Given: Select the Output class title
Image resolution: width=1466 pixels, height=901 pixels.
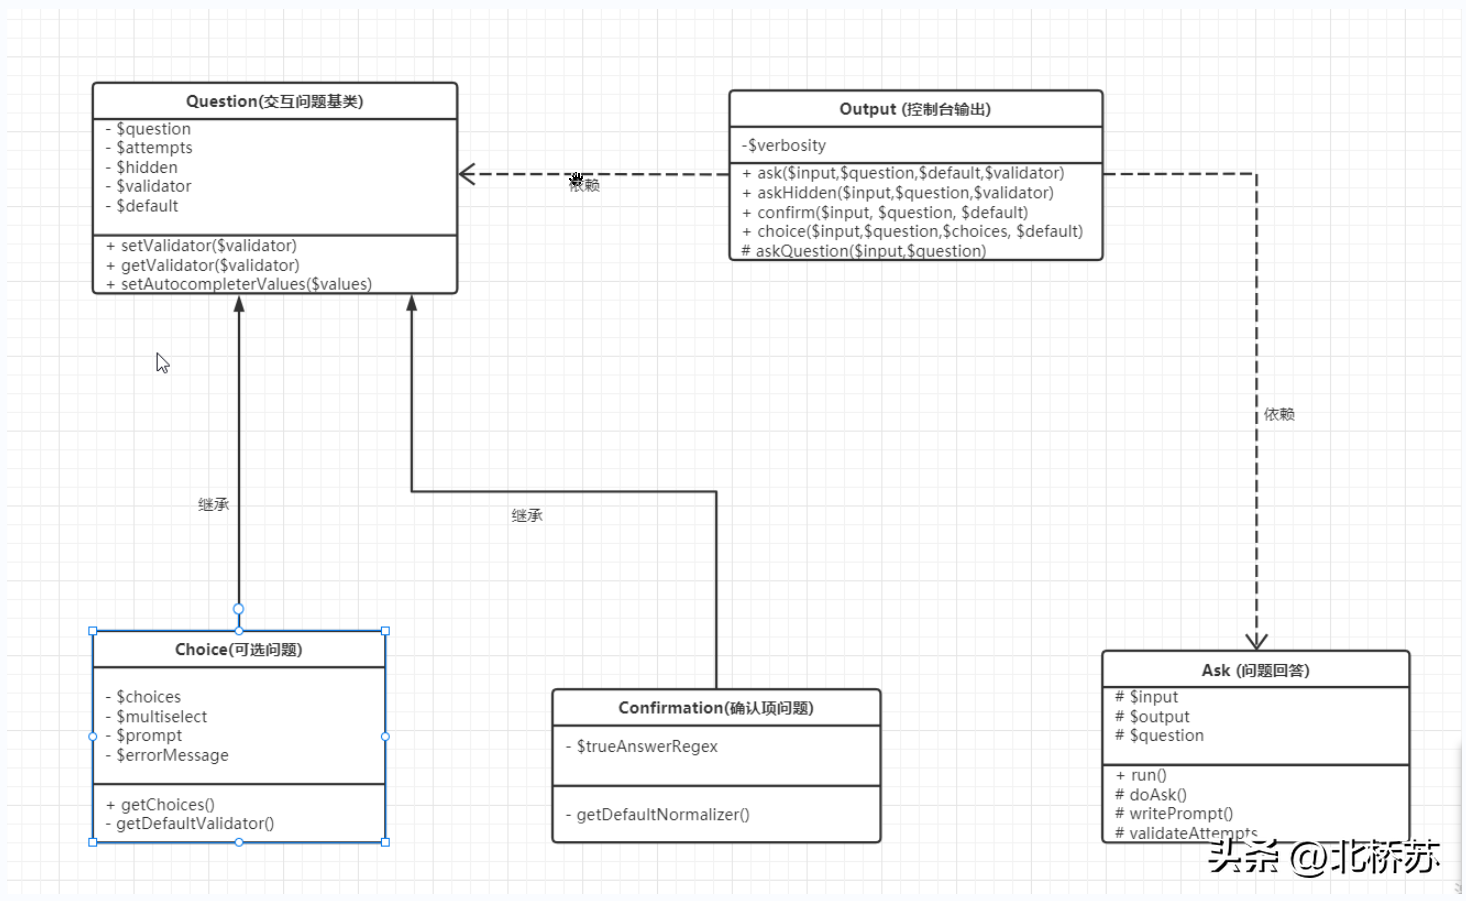Looking at the screenshot, I should point(915,109).
